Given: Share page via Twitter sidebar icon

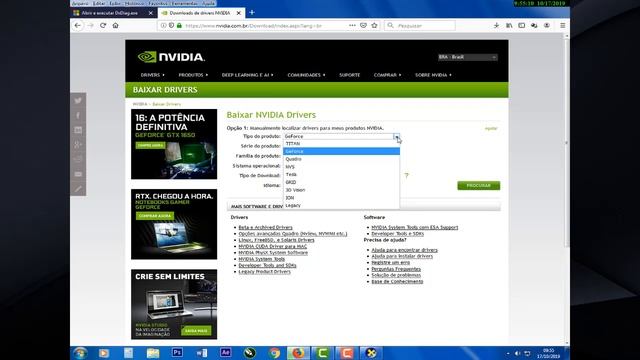Looking at the screenshot, I should [78, 101].
